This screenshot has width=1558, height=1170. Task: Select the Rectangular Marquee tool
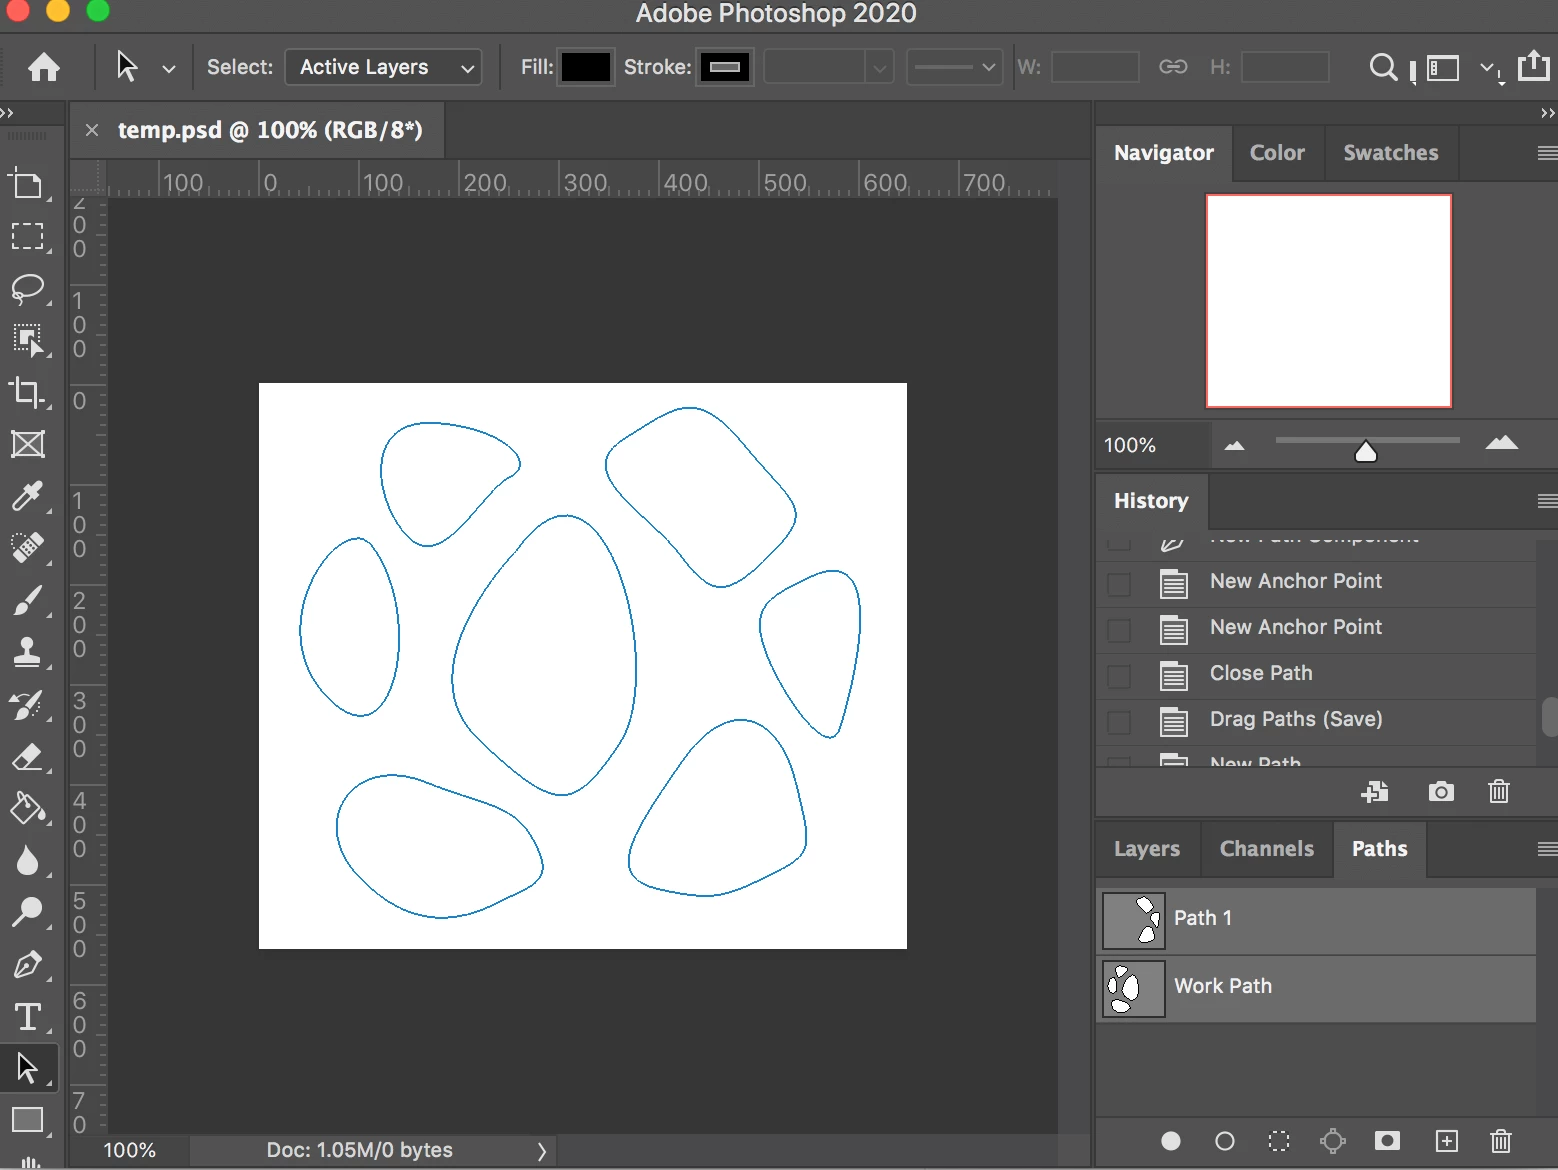[27, 236]
